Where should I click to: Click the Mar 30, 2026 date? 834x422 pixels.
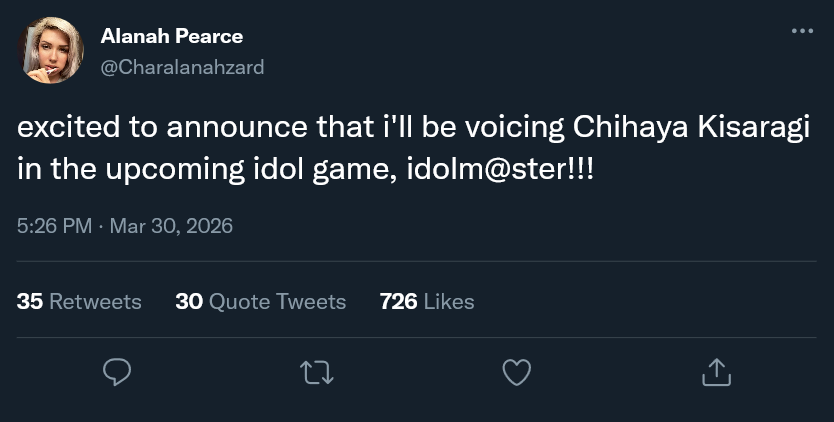coord(170,226)
